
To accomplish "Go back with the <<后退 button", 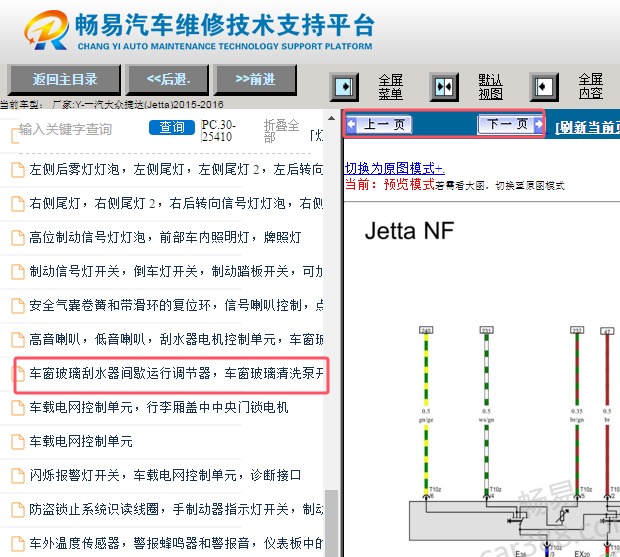I will 168,79.
